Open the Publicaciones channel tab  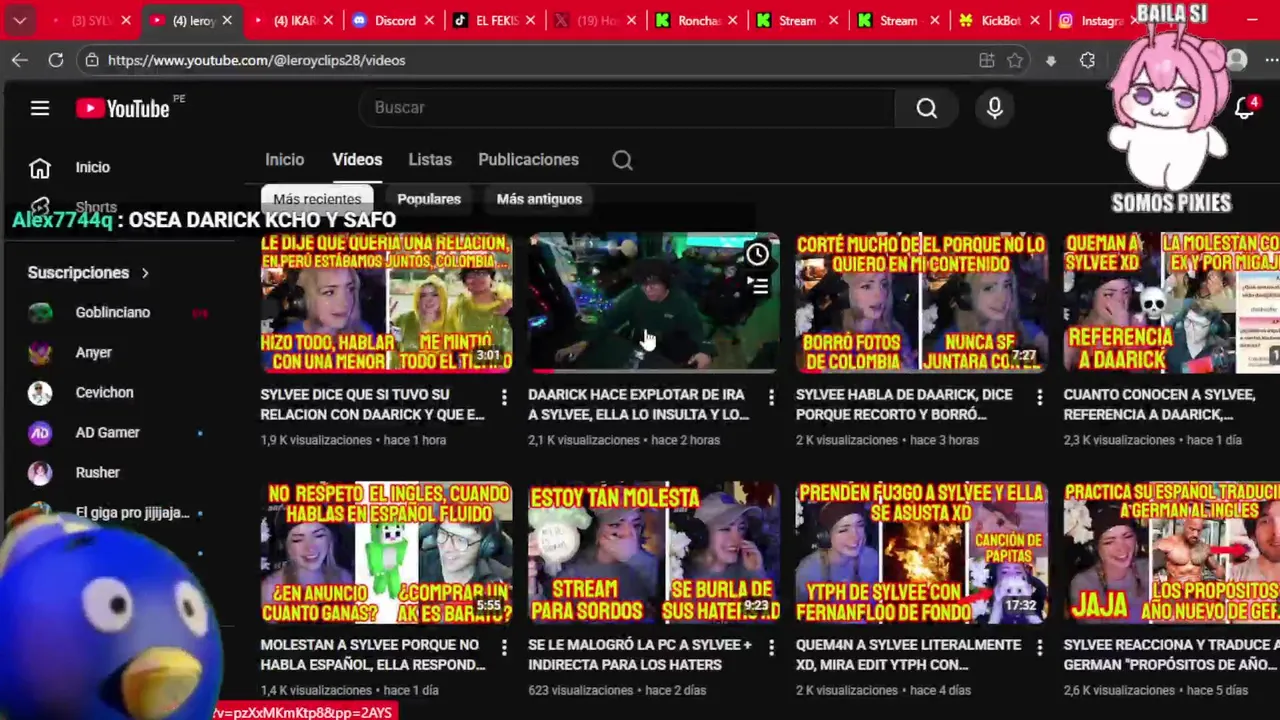click(528, 160)
